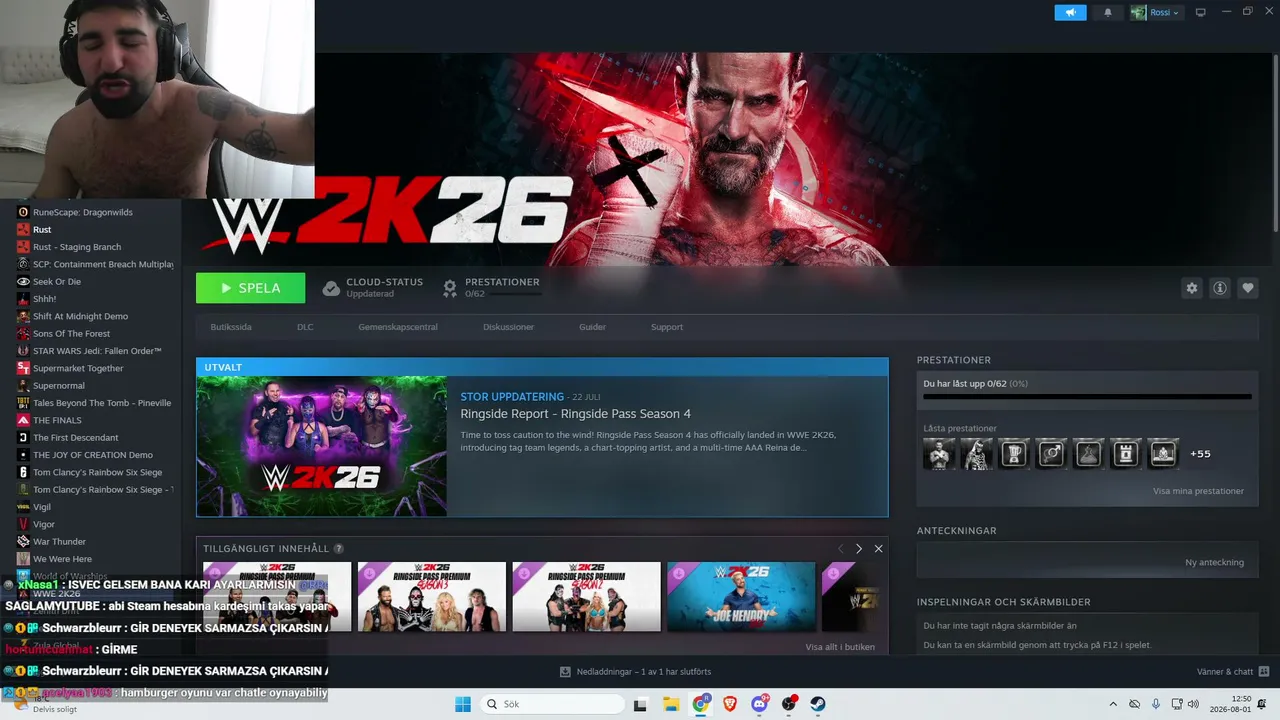The width and height of the screenshot is (1280, 720).
Task: Click the Windows Start button
Action: tap(463, 704)
